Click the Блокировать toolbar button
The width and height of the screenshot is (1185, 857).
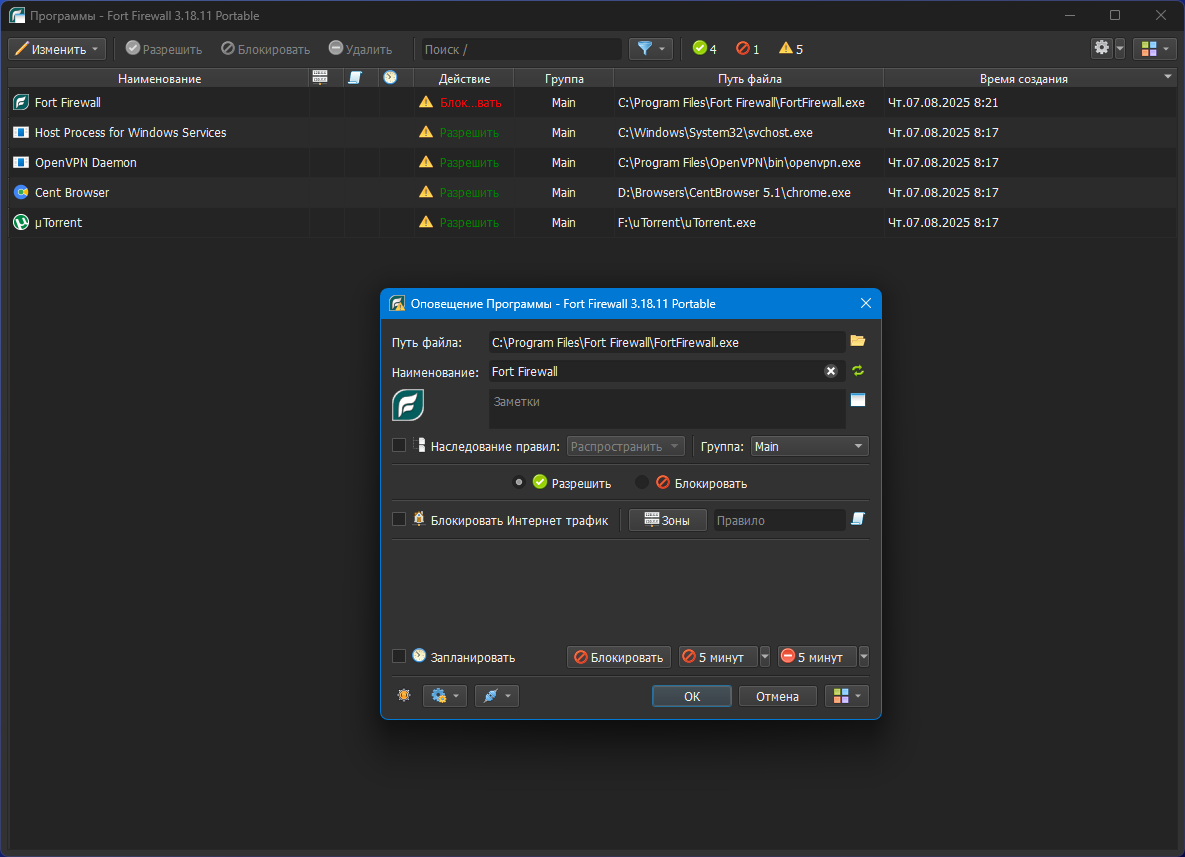[265, 49]
